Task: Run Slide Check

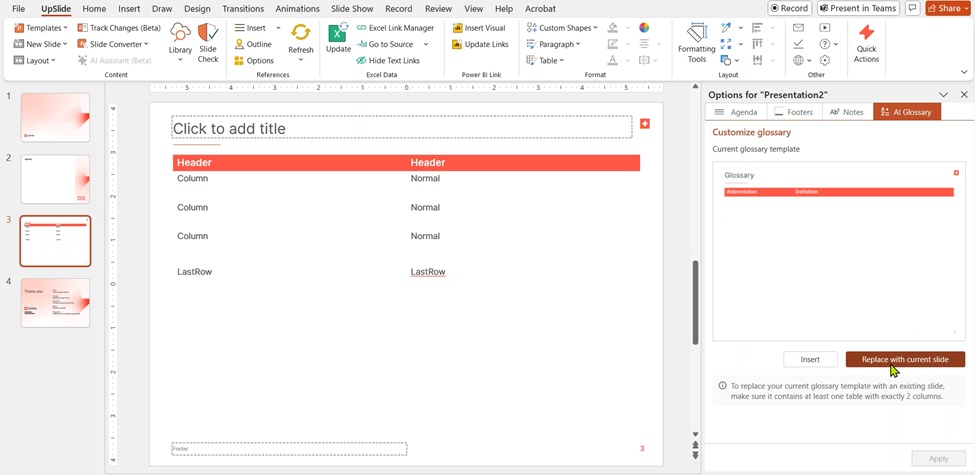Action: (208, 42)
